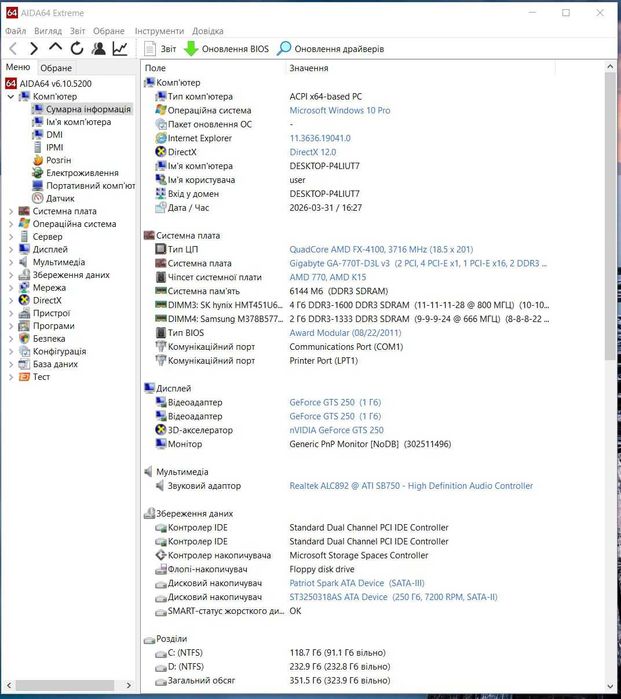Refresh the current page
Screen dimensions: 621x699
pos(77,48)
